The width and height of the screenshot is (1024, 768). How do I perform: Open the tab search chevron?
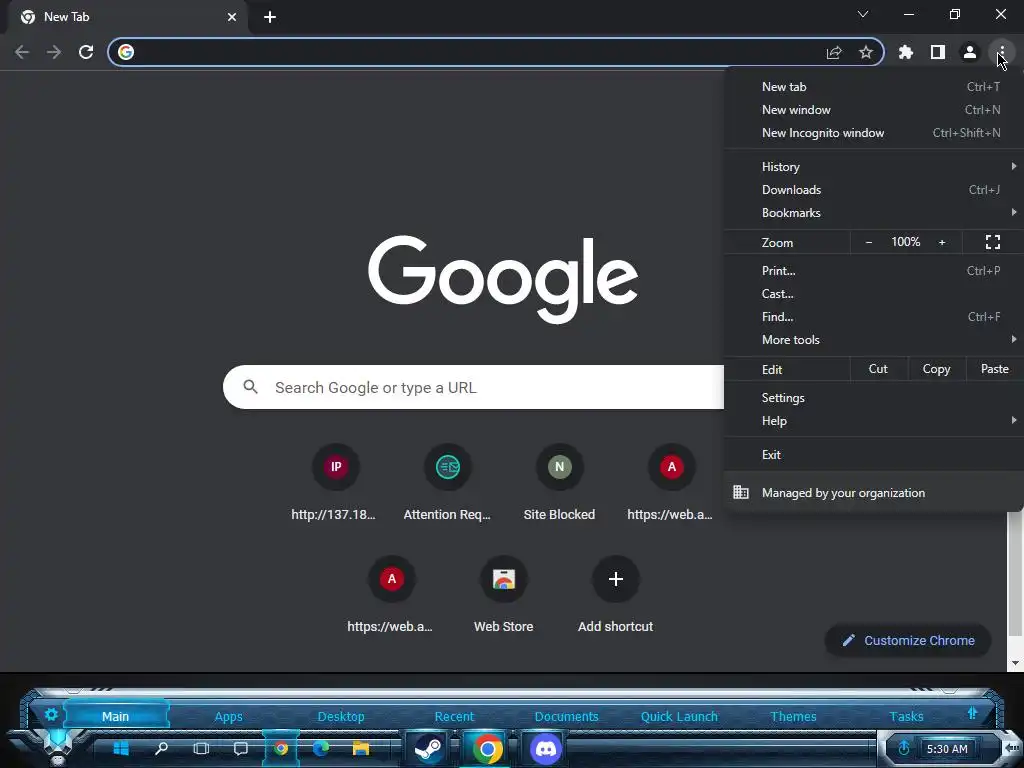click(x=863, y=14)
